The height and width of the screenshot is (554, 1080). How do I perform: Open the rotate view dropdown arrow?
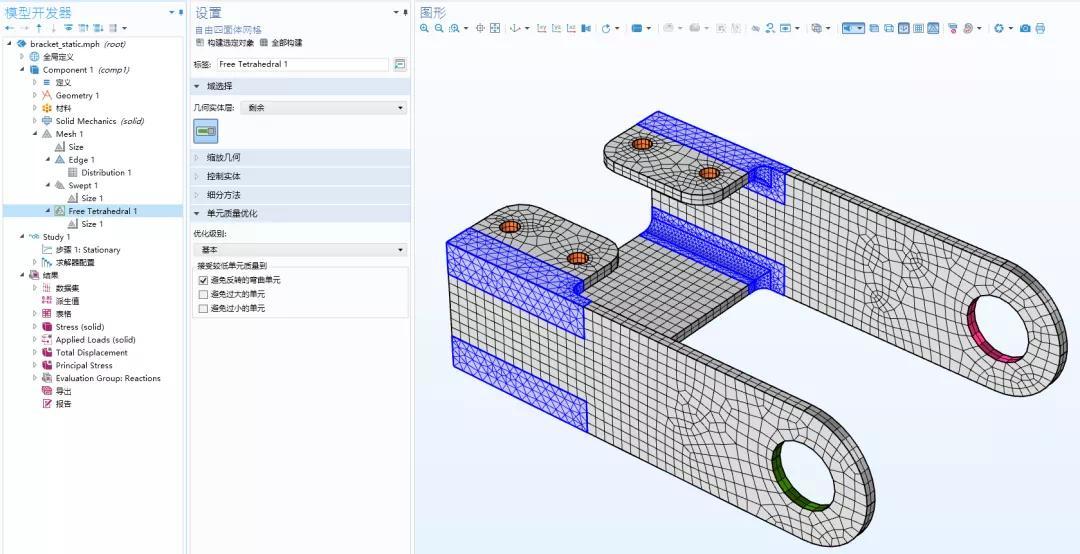click(617, 28)
